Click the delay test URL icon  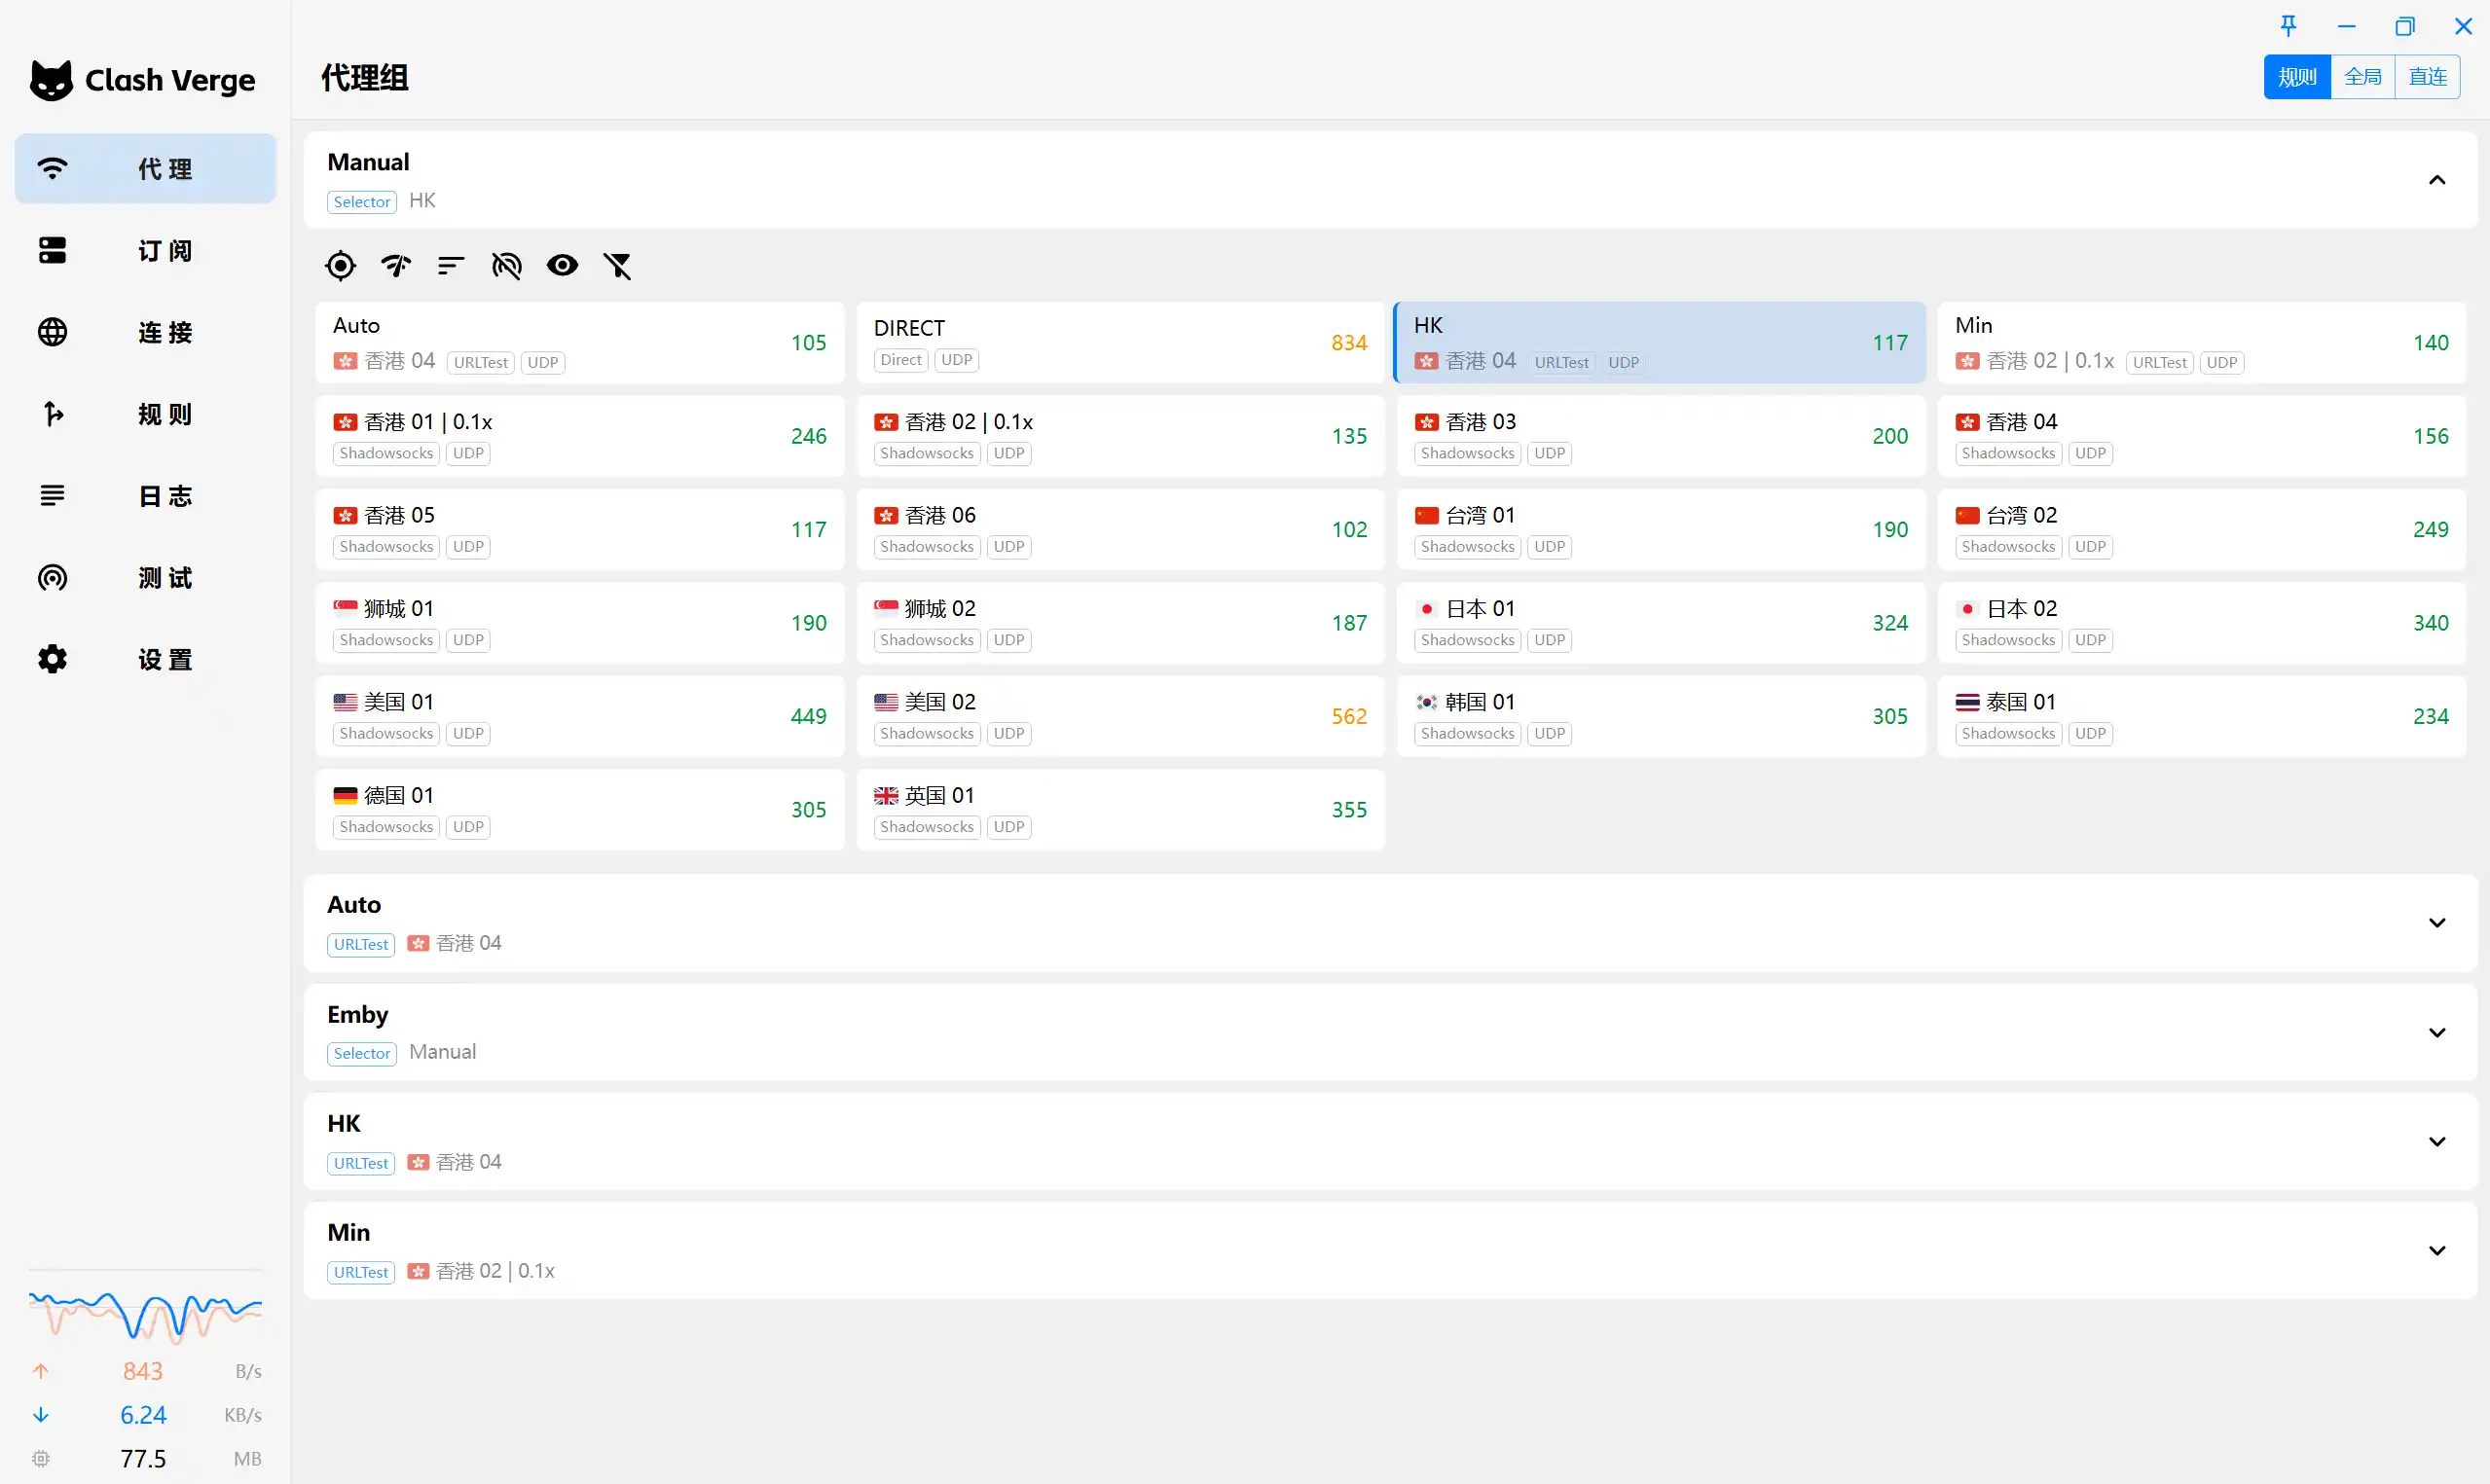coord(507,265)
